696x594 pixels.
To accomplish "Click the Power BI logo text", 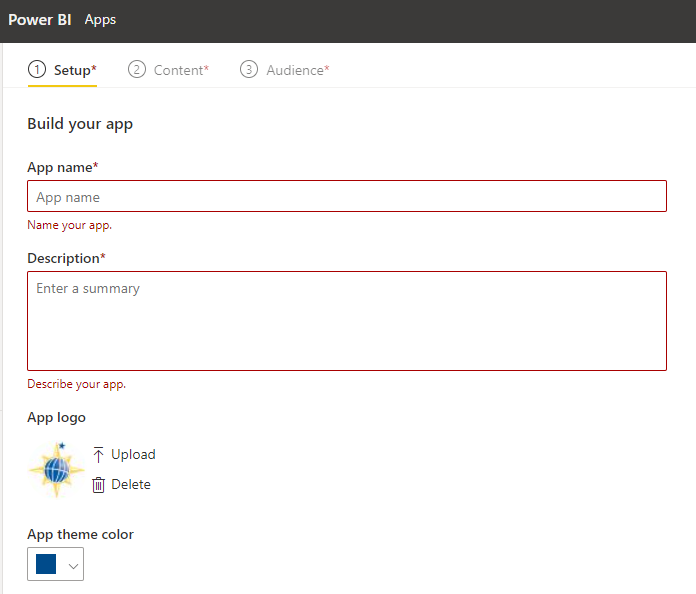I will pos(40,20).
